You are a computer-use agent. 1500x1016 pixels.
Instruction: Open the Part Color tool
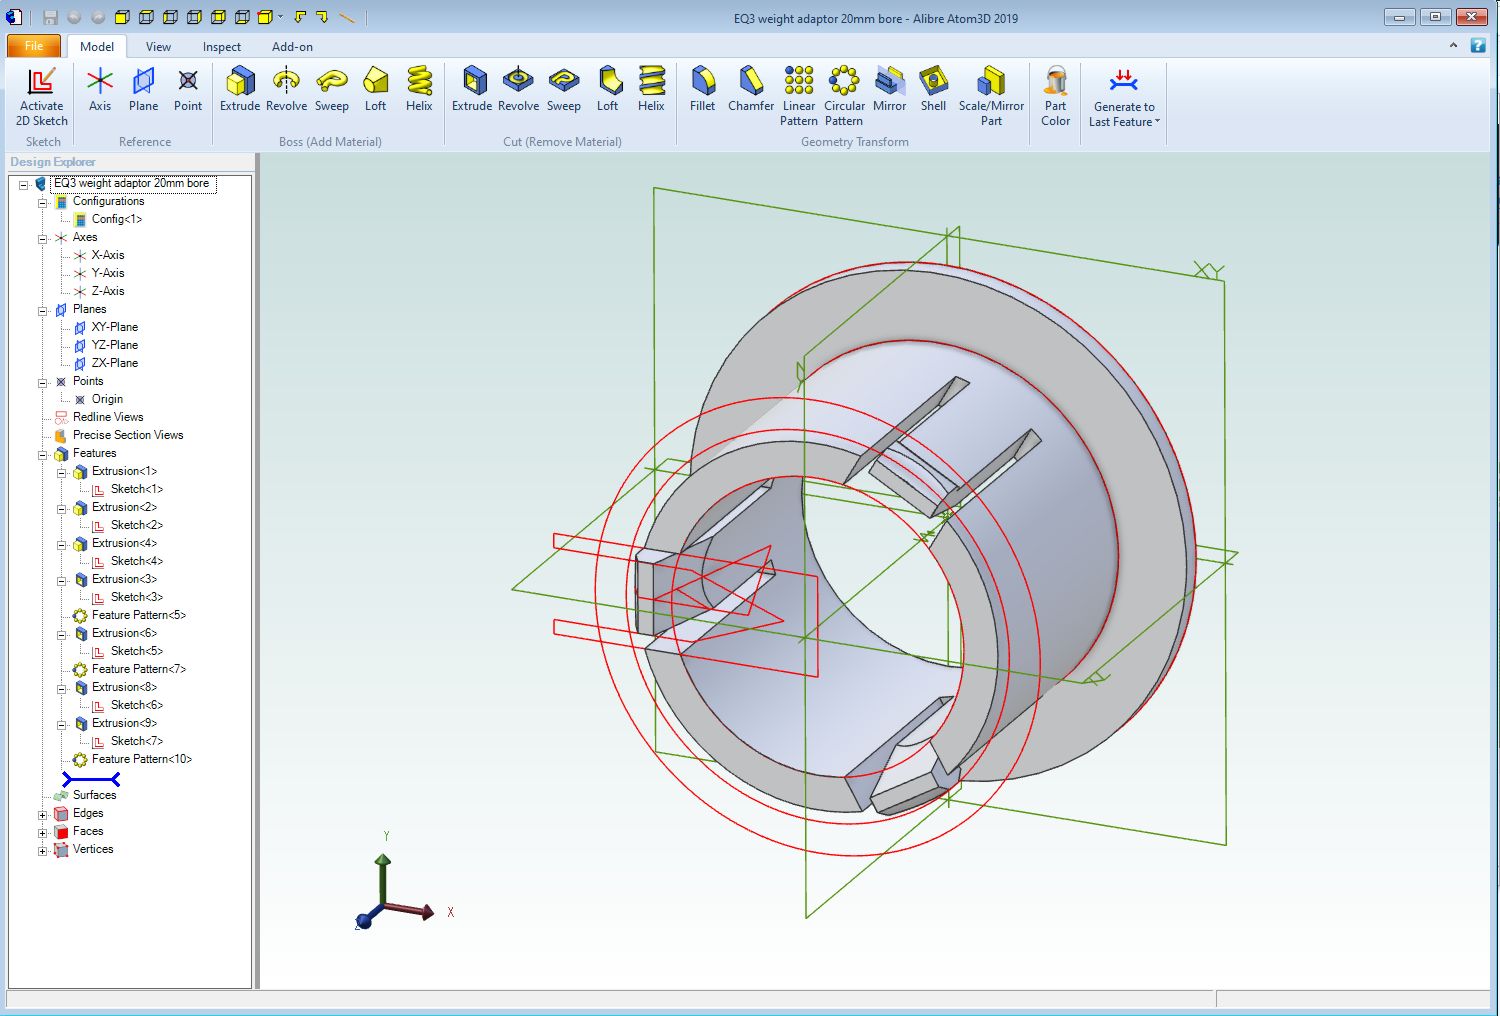(1055, 90)
